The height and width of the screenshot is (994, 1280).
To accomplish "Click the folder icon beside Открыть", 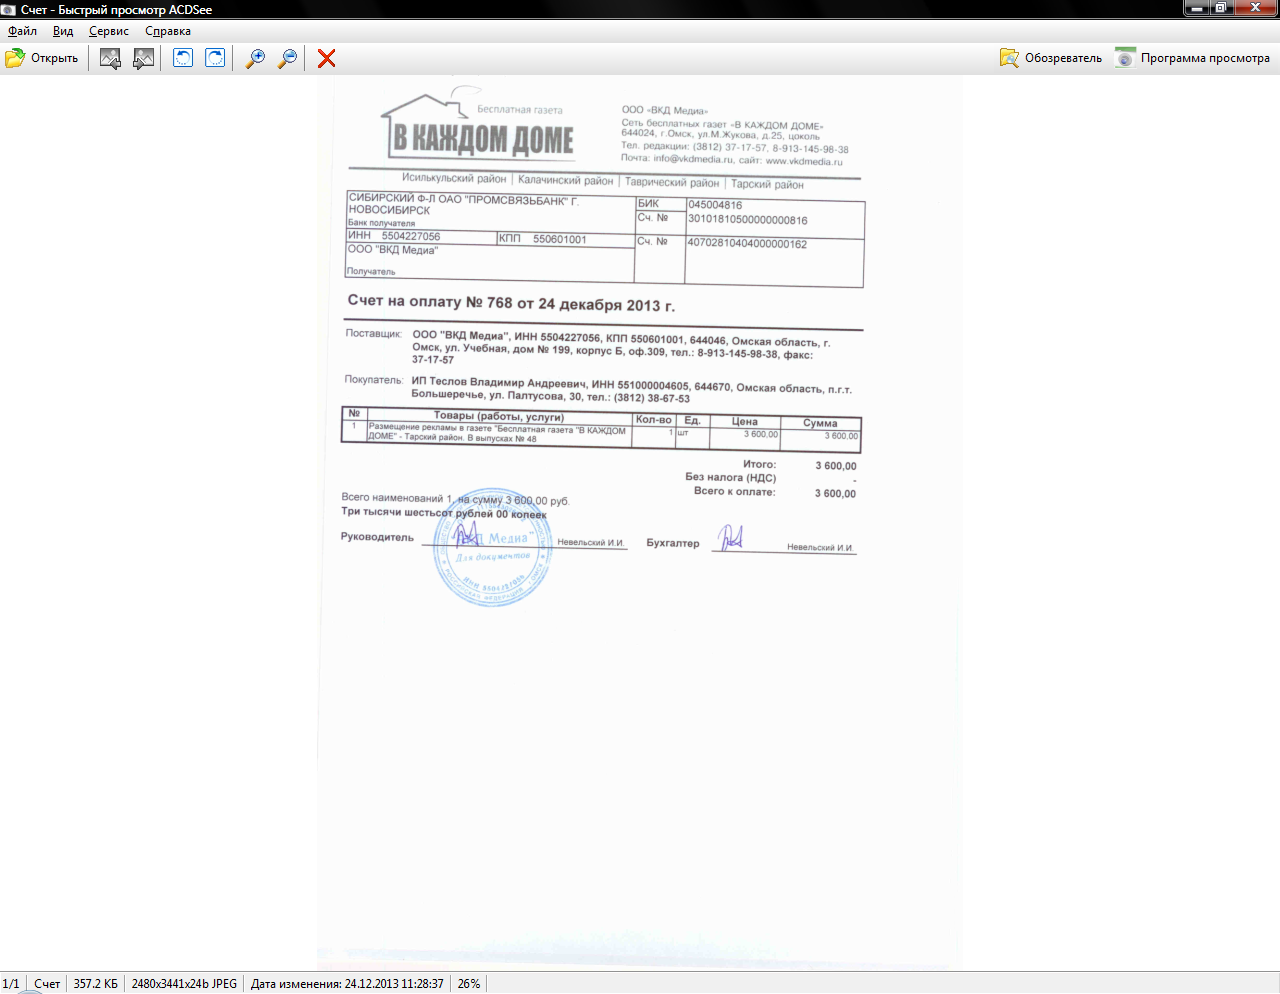I will [x=15, y=58].
